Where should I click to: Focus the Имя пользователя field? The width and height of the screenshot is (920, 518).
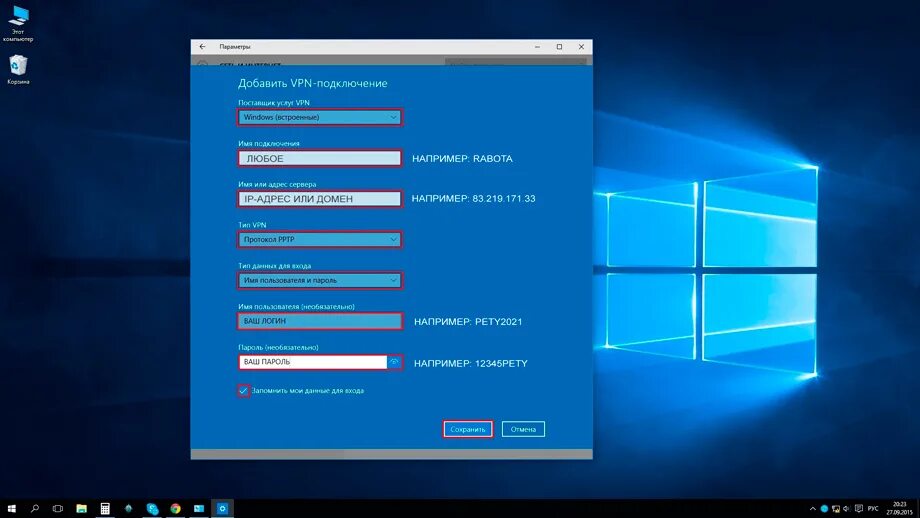(320, 321)
